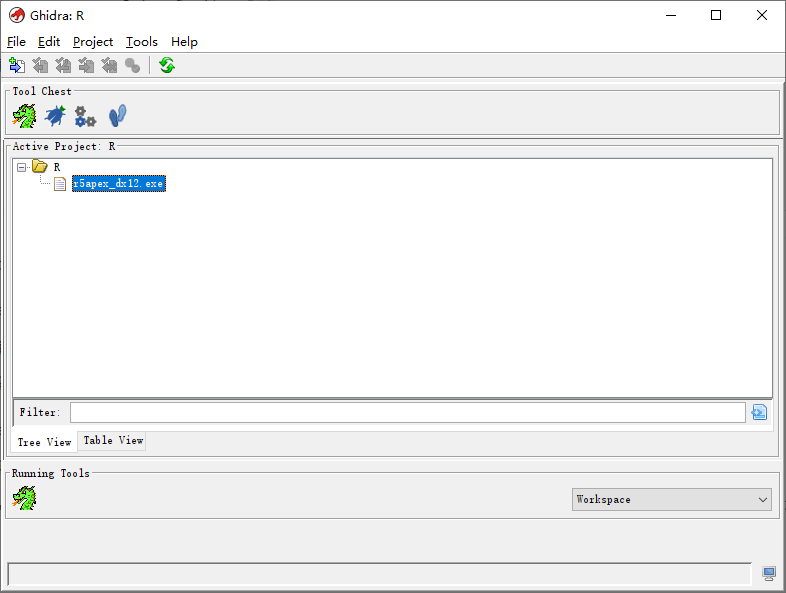Viewport: 786px width, 593px height.
Task: Open the Edit menu
Action: [49, 42]
